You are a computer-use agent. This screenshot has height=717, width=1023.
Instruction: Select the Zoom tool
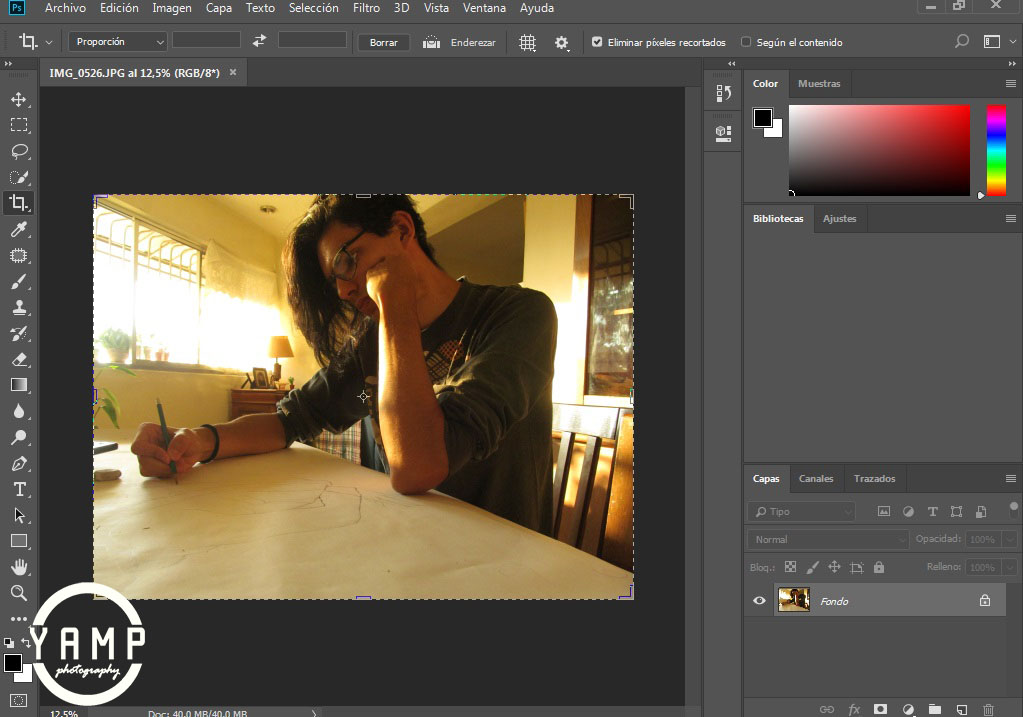pyautogui.click(x=18, y=593)
